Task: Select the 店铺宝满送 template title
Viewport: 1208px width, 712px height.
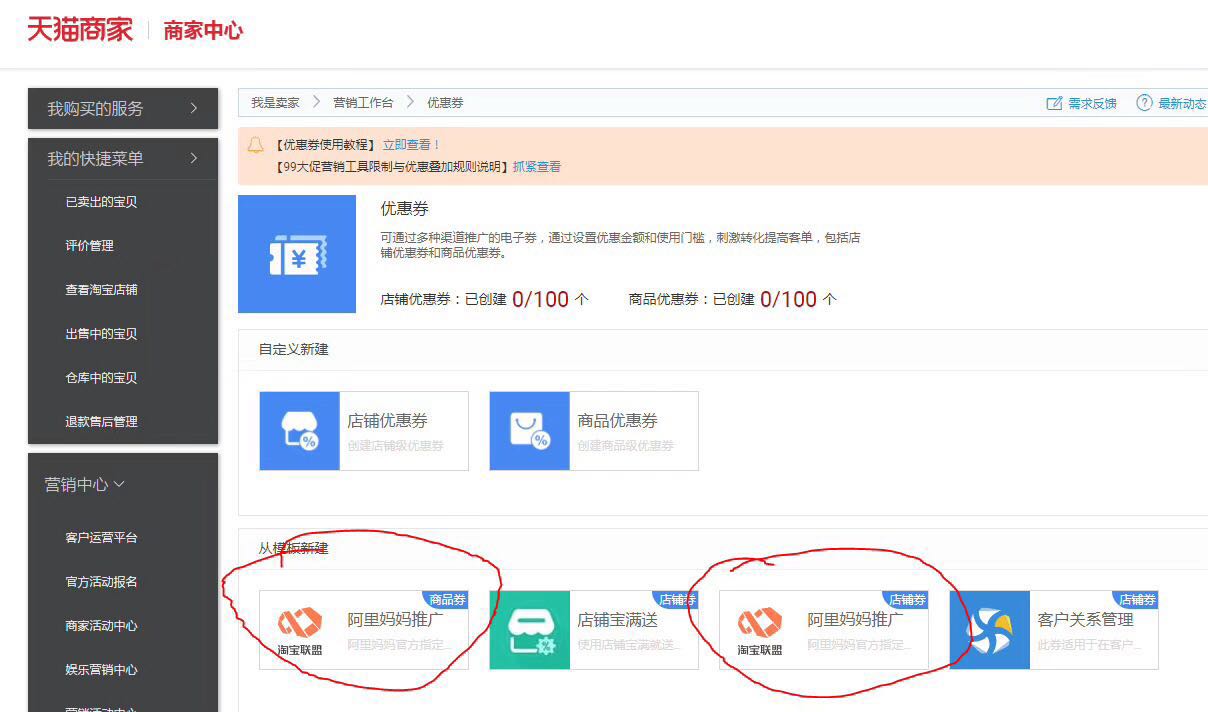Action: [617, 620]
